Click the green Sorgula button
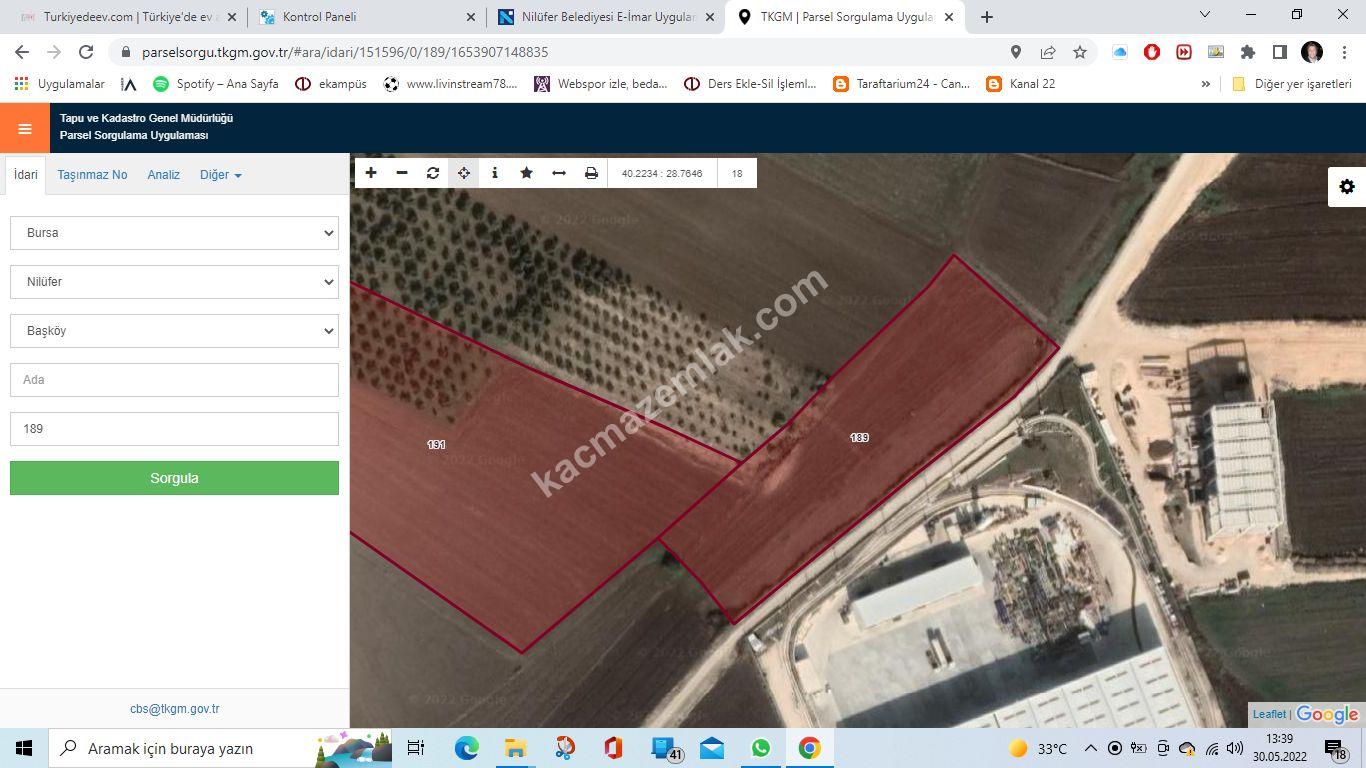Screen dimensions: 1366x768 [174, 478]
